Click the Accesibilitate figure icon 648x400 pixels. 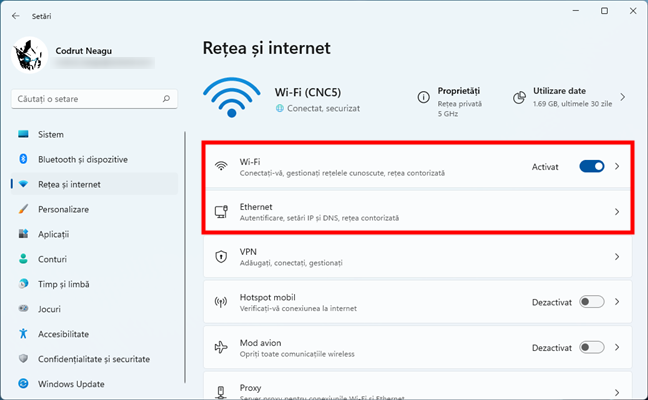tap(24, 333)
